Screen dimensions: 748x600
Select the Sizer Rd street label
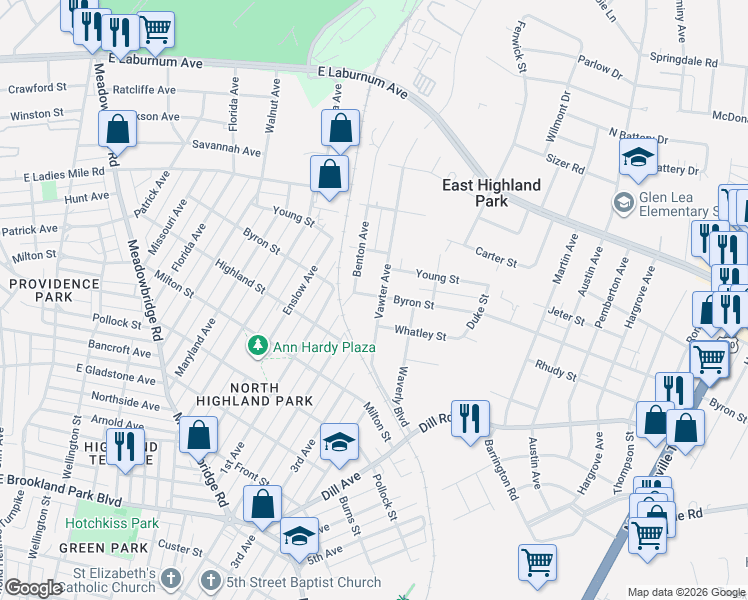pyautogui.click(x=565, y=164)
